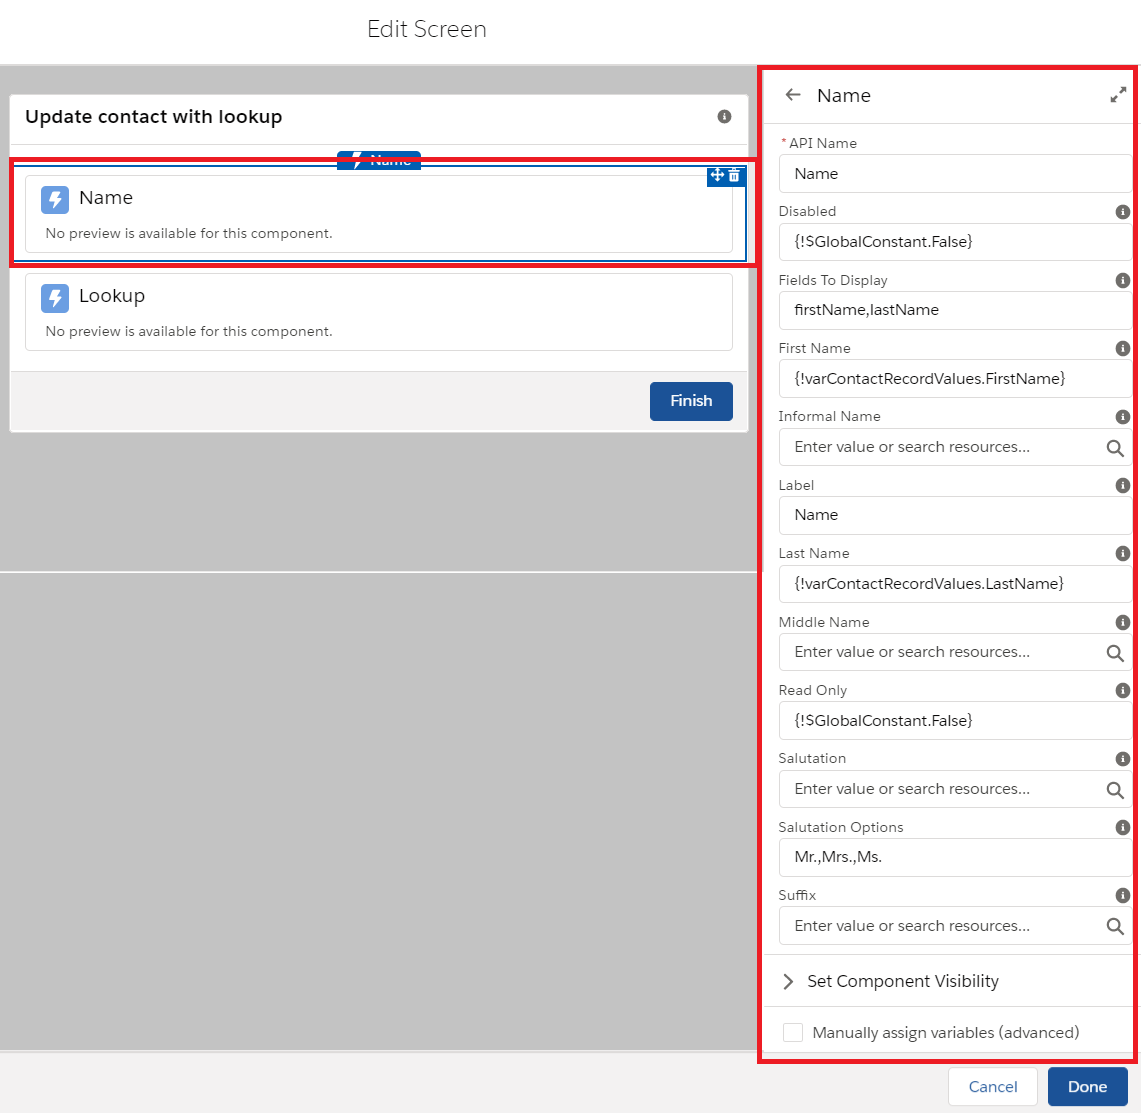This screenshot has width=1141, height=1113.
Task: Click the Cancel button
Action: [x=993, y=1087]
